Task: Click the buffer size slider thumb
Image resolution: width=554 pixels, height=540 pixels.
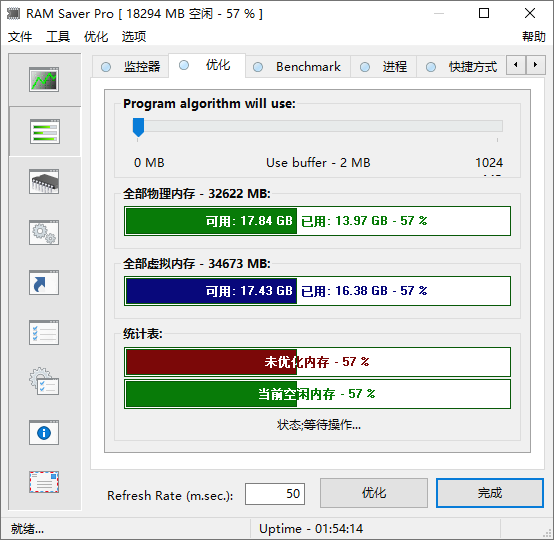Action: pyautogui.click(x=138, y=127)
